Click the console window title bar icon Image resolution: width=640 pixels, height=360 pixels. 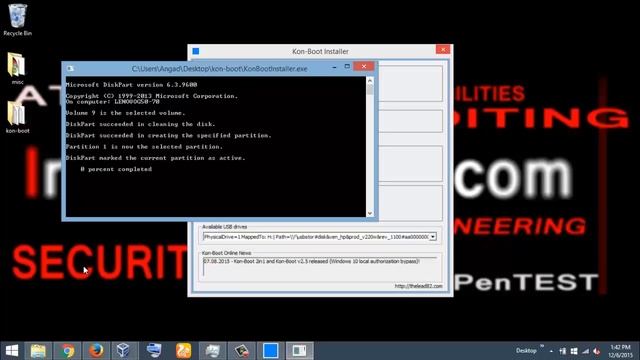coord(70,69)
